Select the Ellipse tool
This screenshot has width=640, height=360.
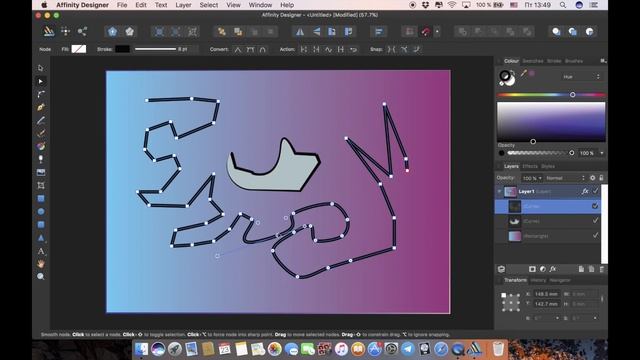[x=40, y=211]
